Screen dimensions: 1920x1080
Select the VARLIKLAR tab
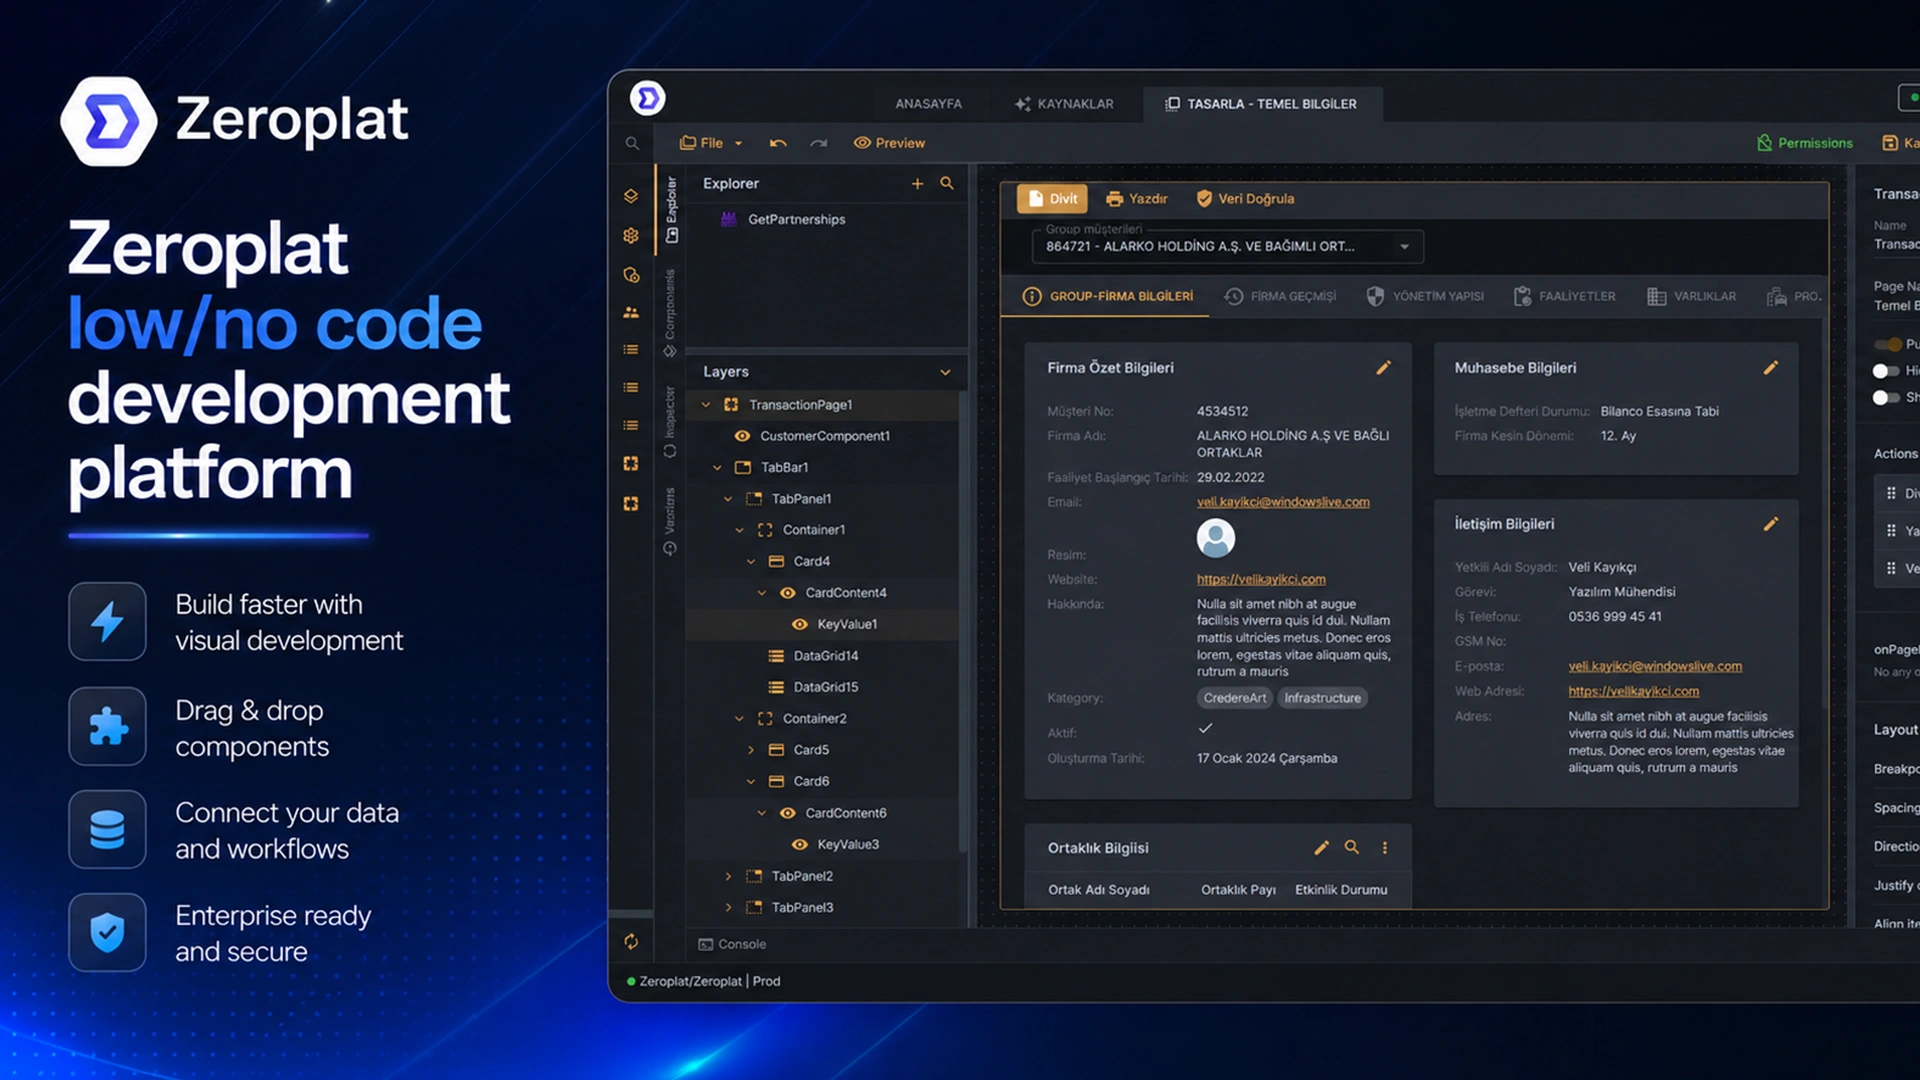pyautogui.click(x=1692, y=296)
